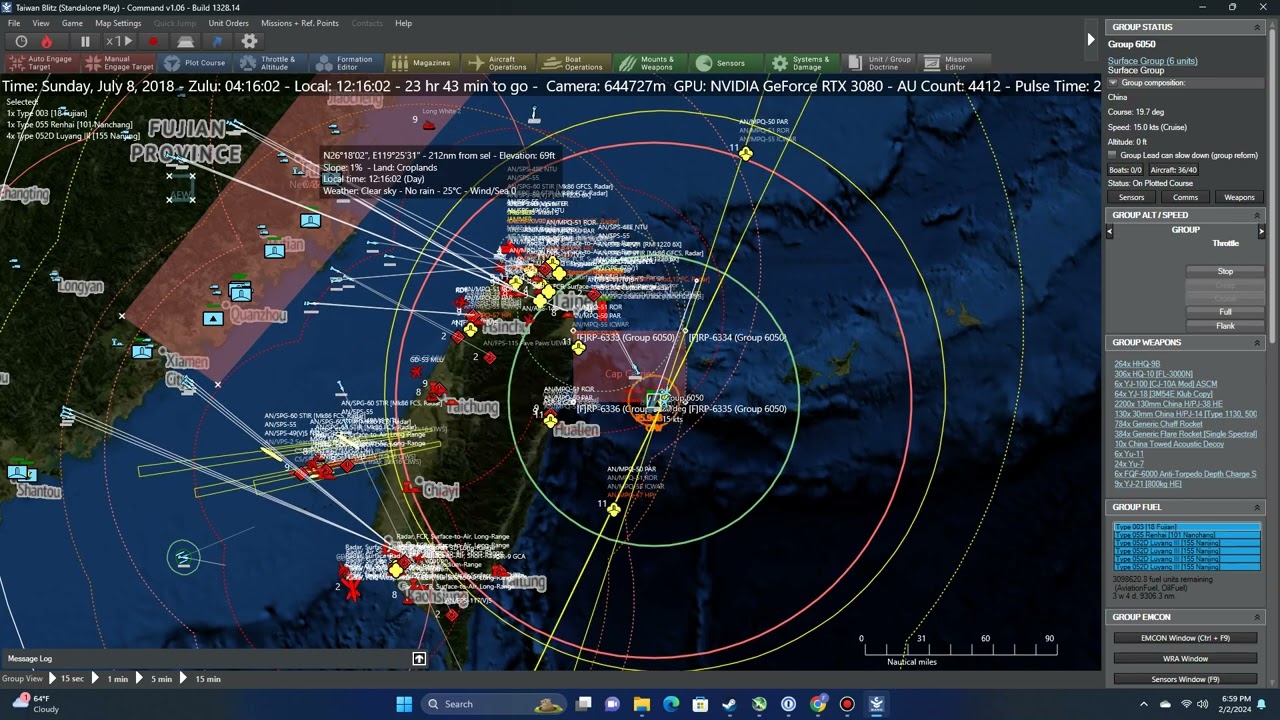The width and height of the screenshot is (1280, 720).
Task: Click the red record button in toolbar
Action: click(x=153, y=42)
